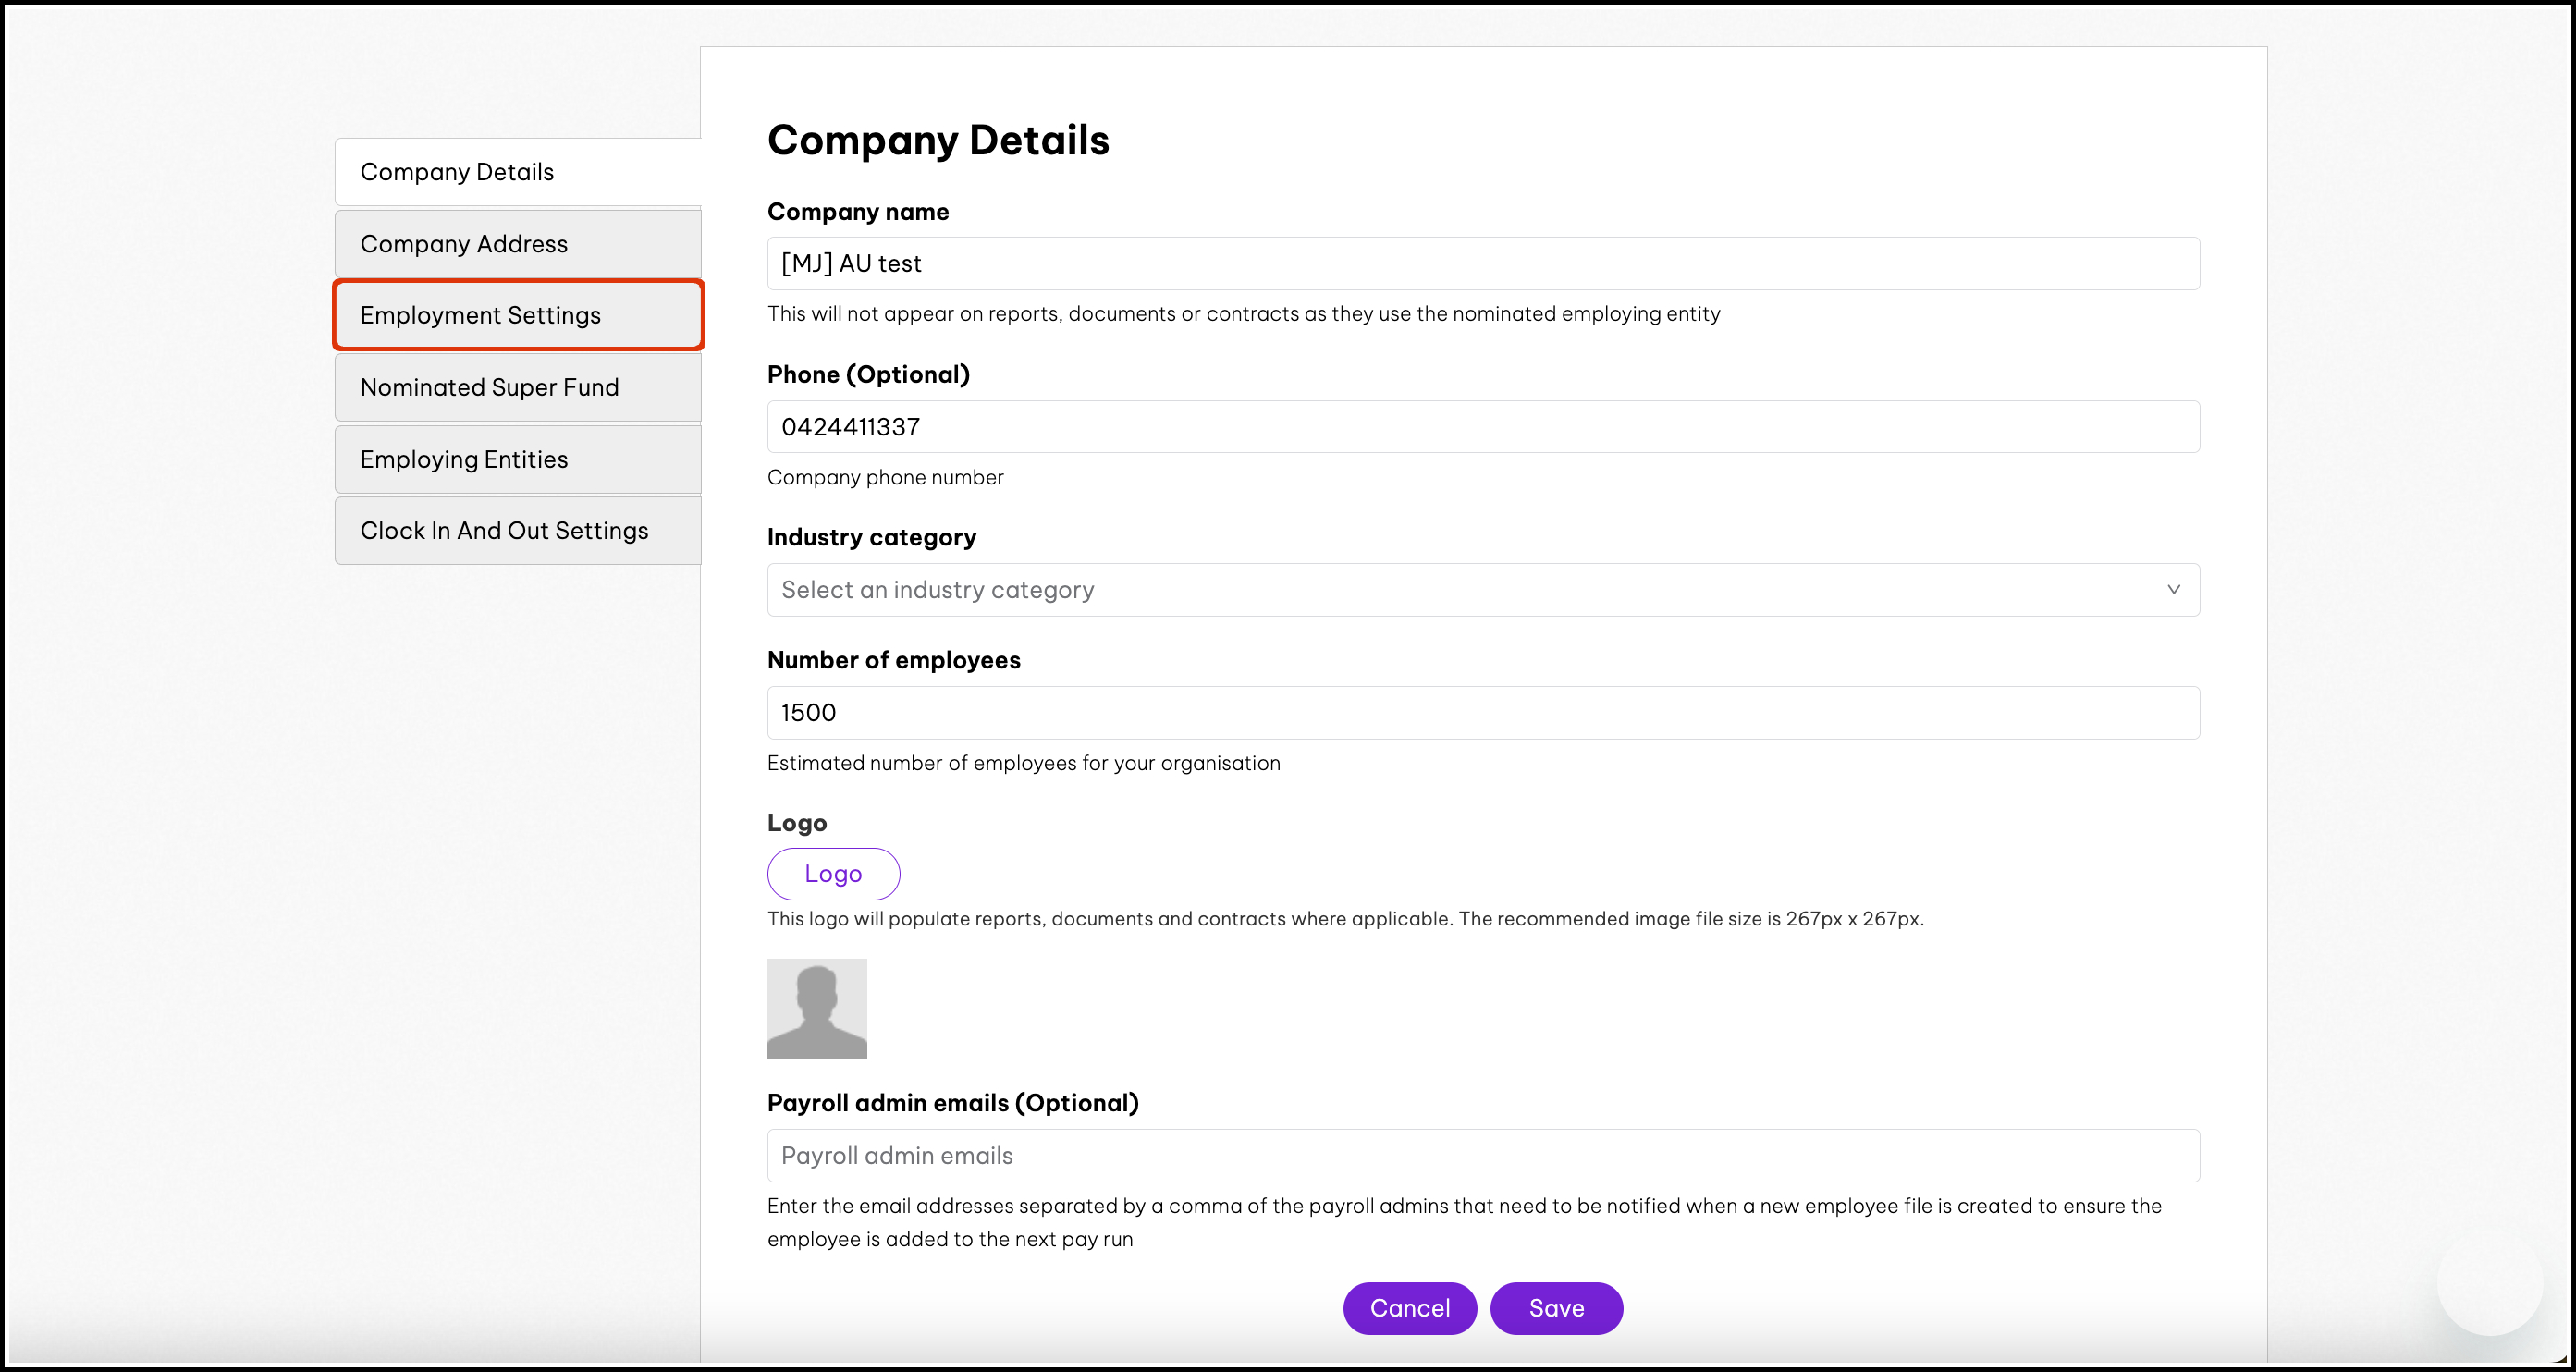The height and width of the screenshot is (1372, 2576).
Task: Focus the Payroll admin emails field
Action: click(1482, 1156)
